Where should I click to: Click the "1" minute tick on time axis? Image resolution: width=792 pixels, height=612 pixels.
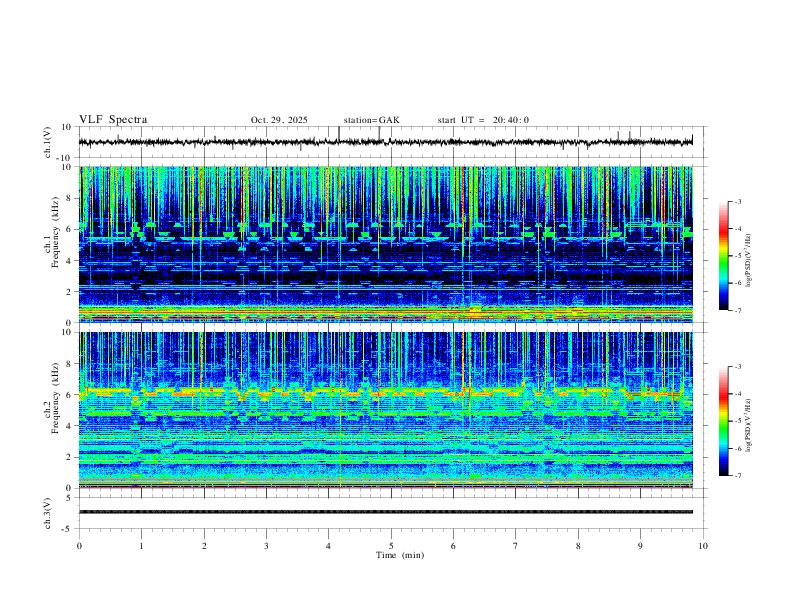click(141, 546)
